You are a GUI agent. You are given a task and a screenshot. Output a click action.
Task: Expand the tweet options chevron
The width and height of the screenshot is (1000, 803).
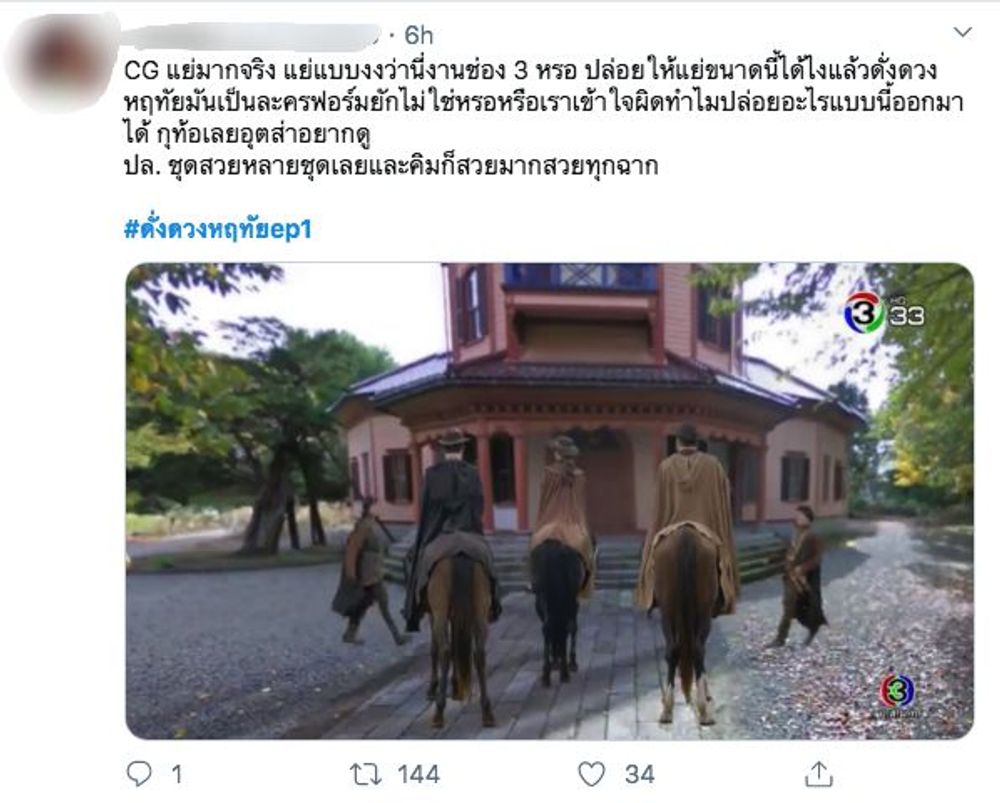962,32
